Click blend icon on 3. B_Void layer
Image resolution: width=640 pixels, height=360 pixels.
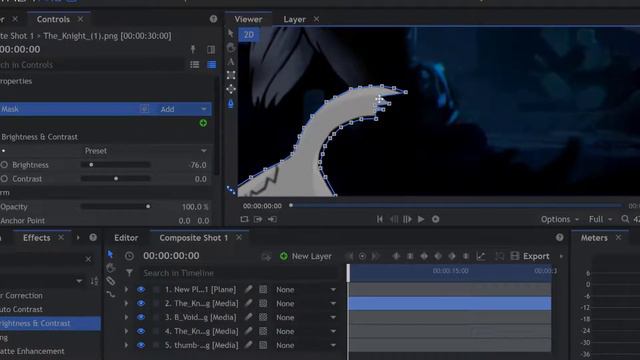coord(263,317)
